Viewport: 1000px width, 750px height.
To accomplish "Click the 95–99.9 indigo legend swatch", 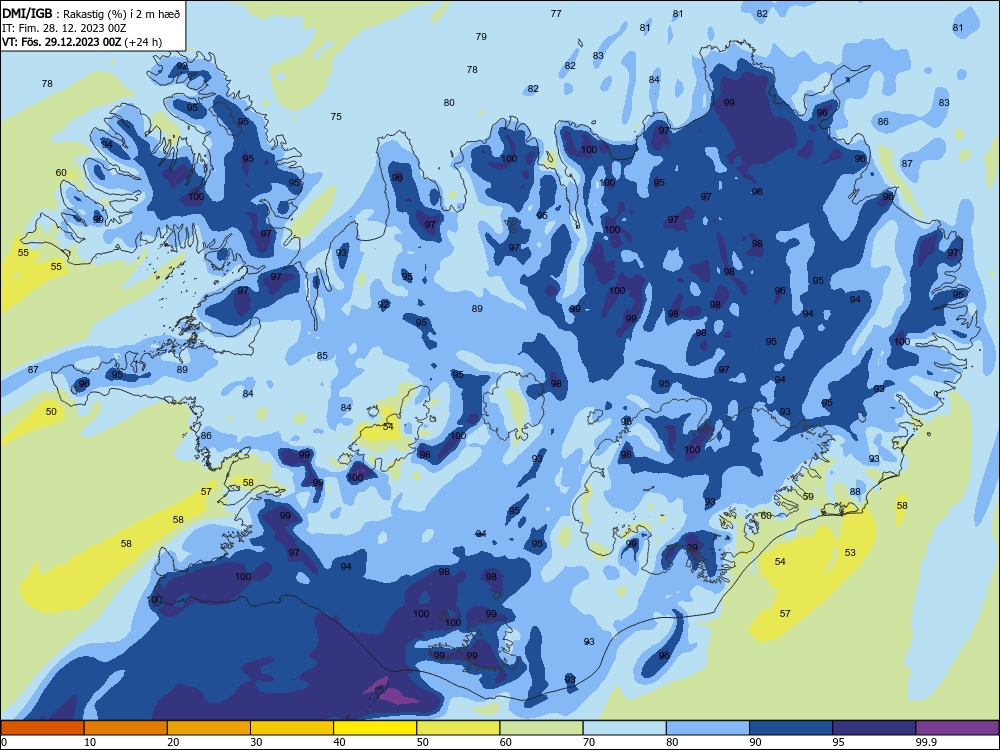I will 874,728.
